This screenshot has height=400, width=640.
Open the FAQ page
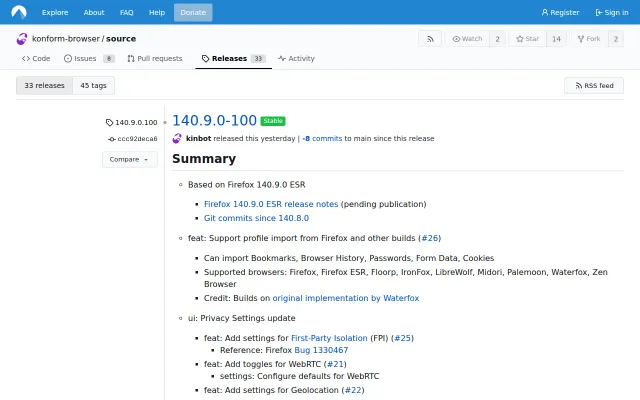[127, 12]
